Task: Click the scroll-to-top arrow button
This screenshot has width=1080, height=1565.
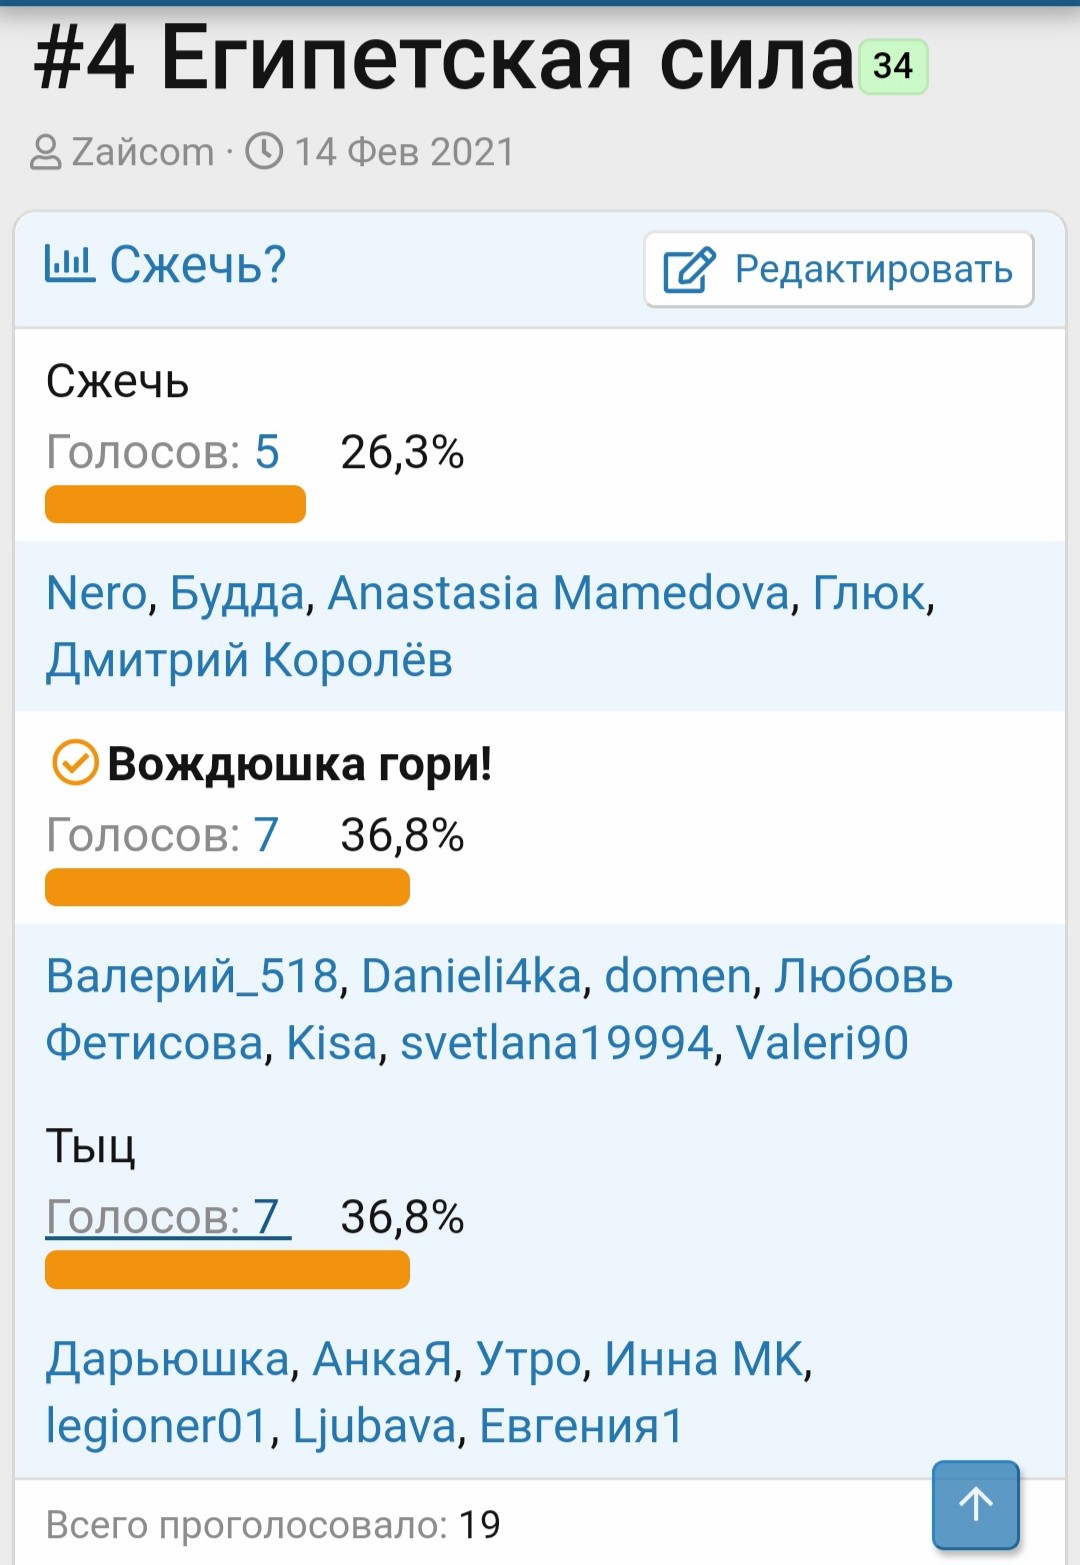Action: 975,1504
